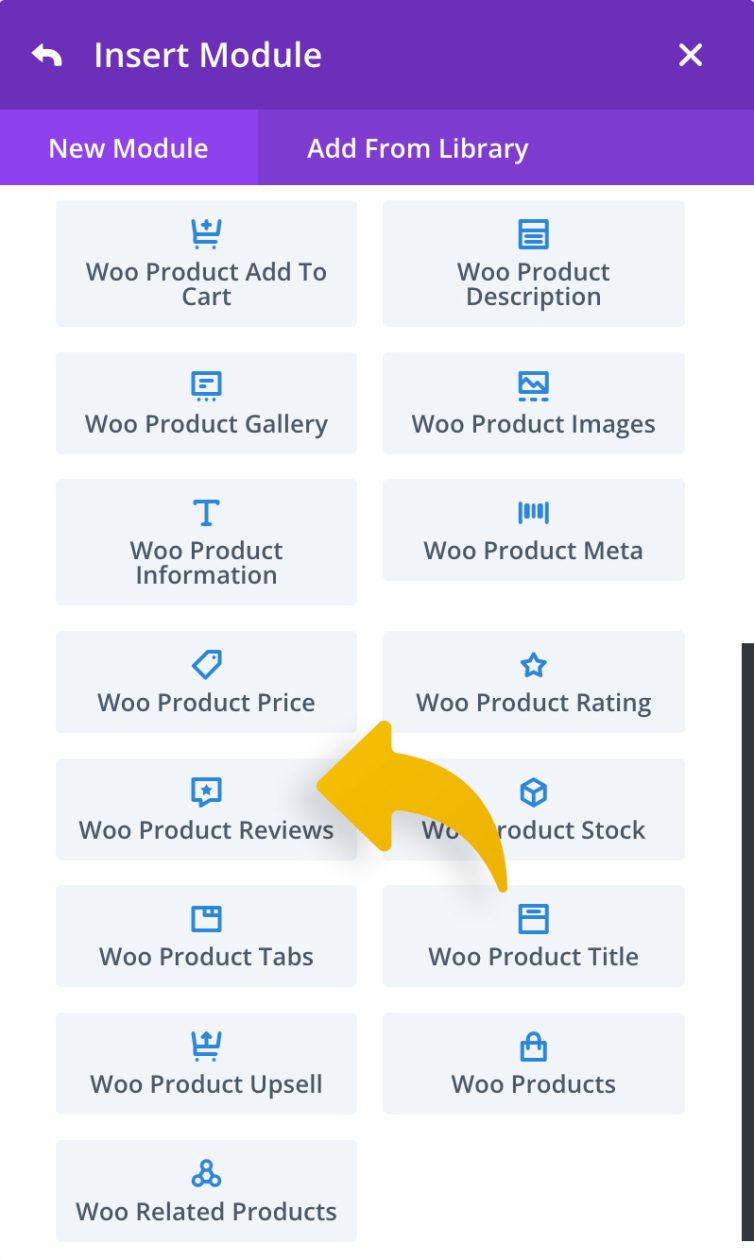Click the Woo Product Images icon
The image size is (754, 1260).
(x=533, y=386)
